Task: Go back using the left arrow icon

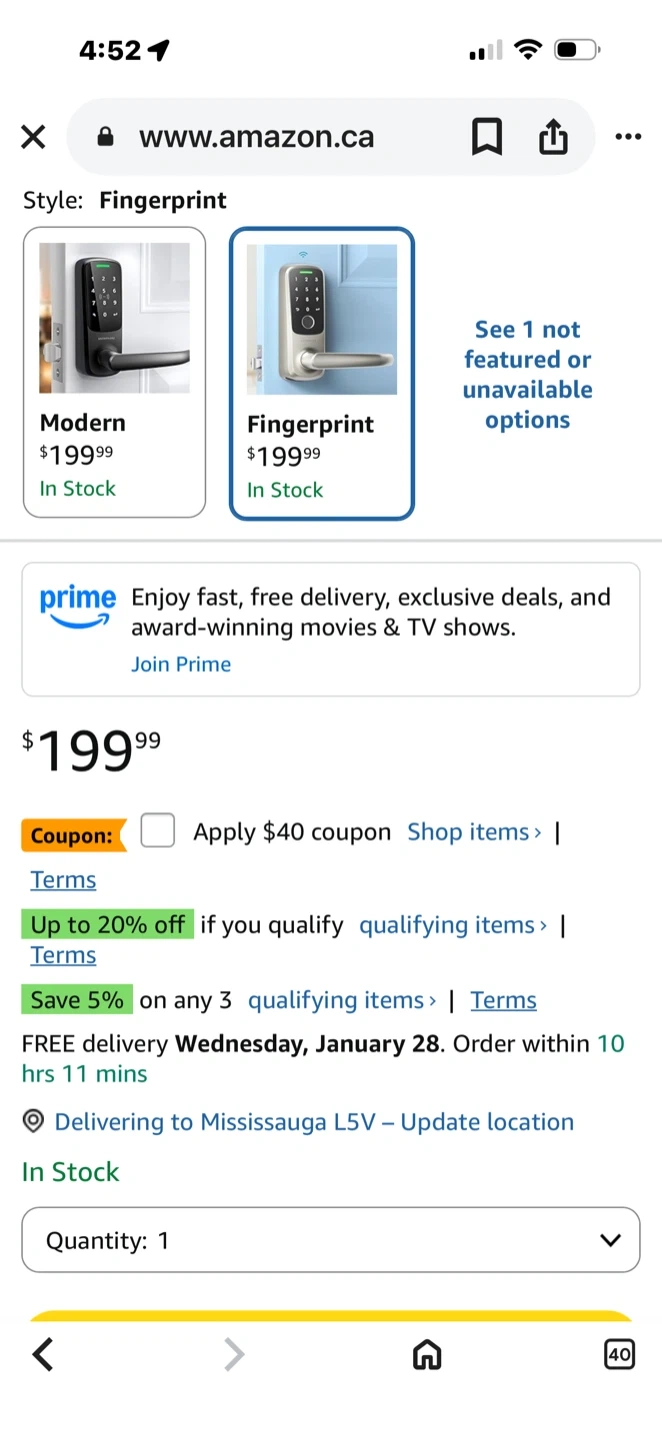Action: [42, 1355]
